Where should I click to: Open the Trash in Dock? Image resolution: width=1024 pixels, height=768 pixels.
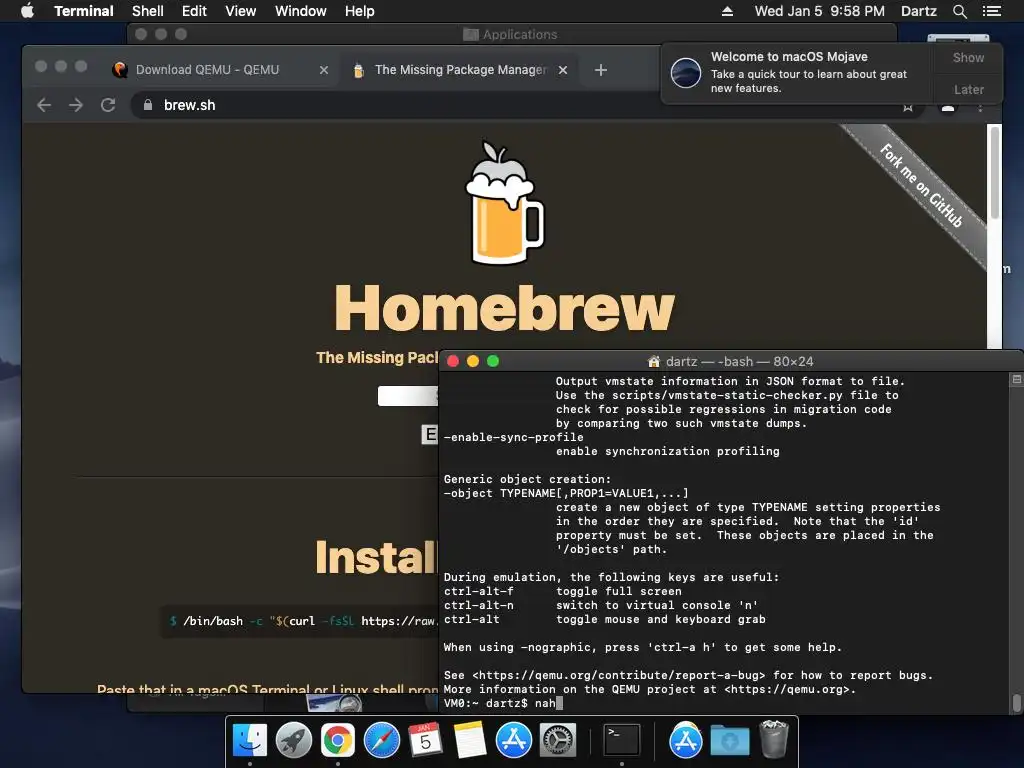pyautogui.click(x=774, y=739)
